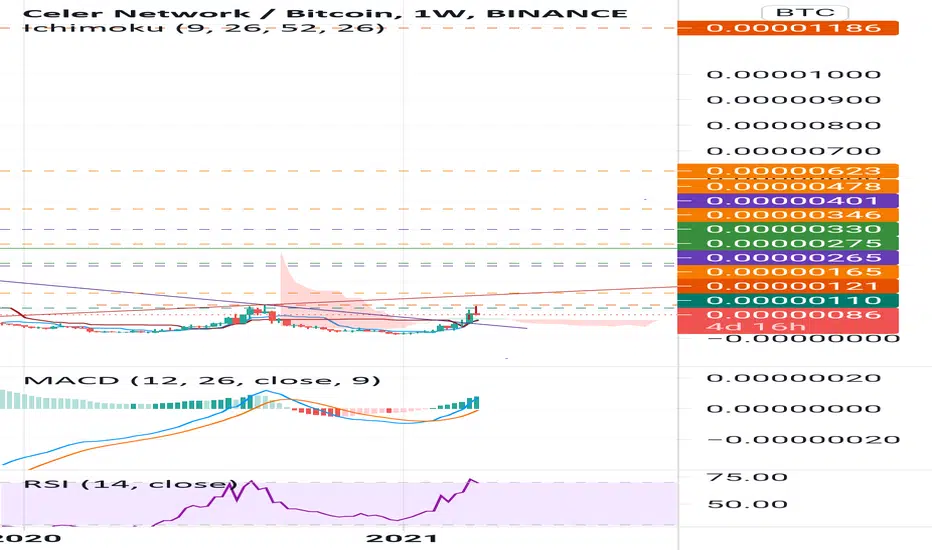Click the 0.00000800 price axis tick
Image resolution: width=932 pixels, height=550 pixels.
coord(794,125)
